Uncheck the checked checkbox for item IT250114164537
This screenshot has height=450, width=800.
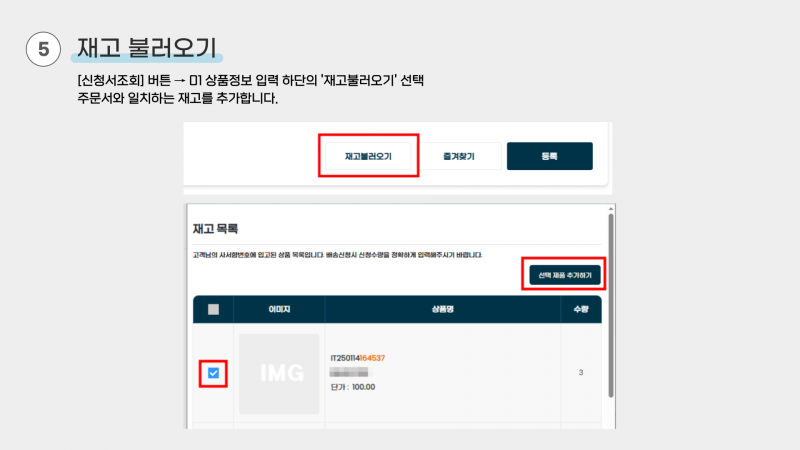click(x=213, y=373)
